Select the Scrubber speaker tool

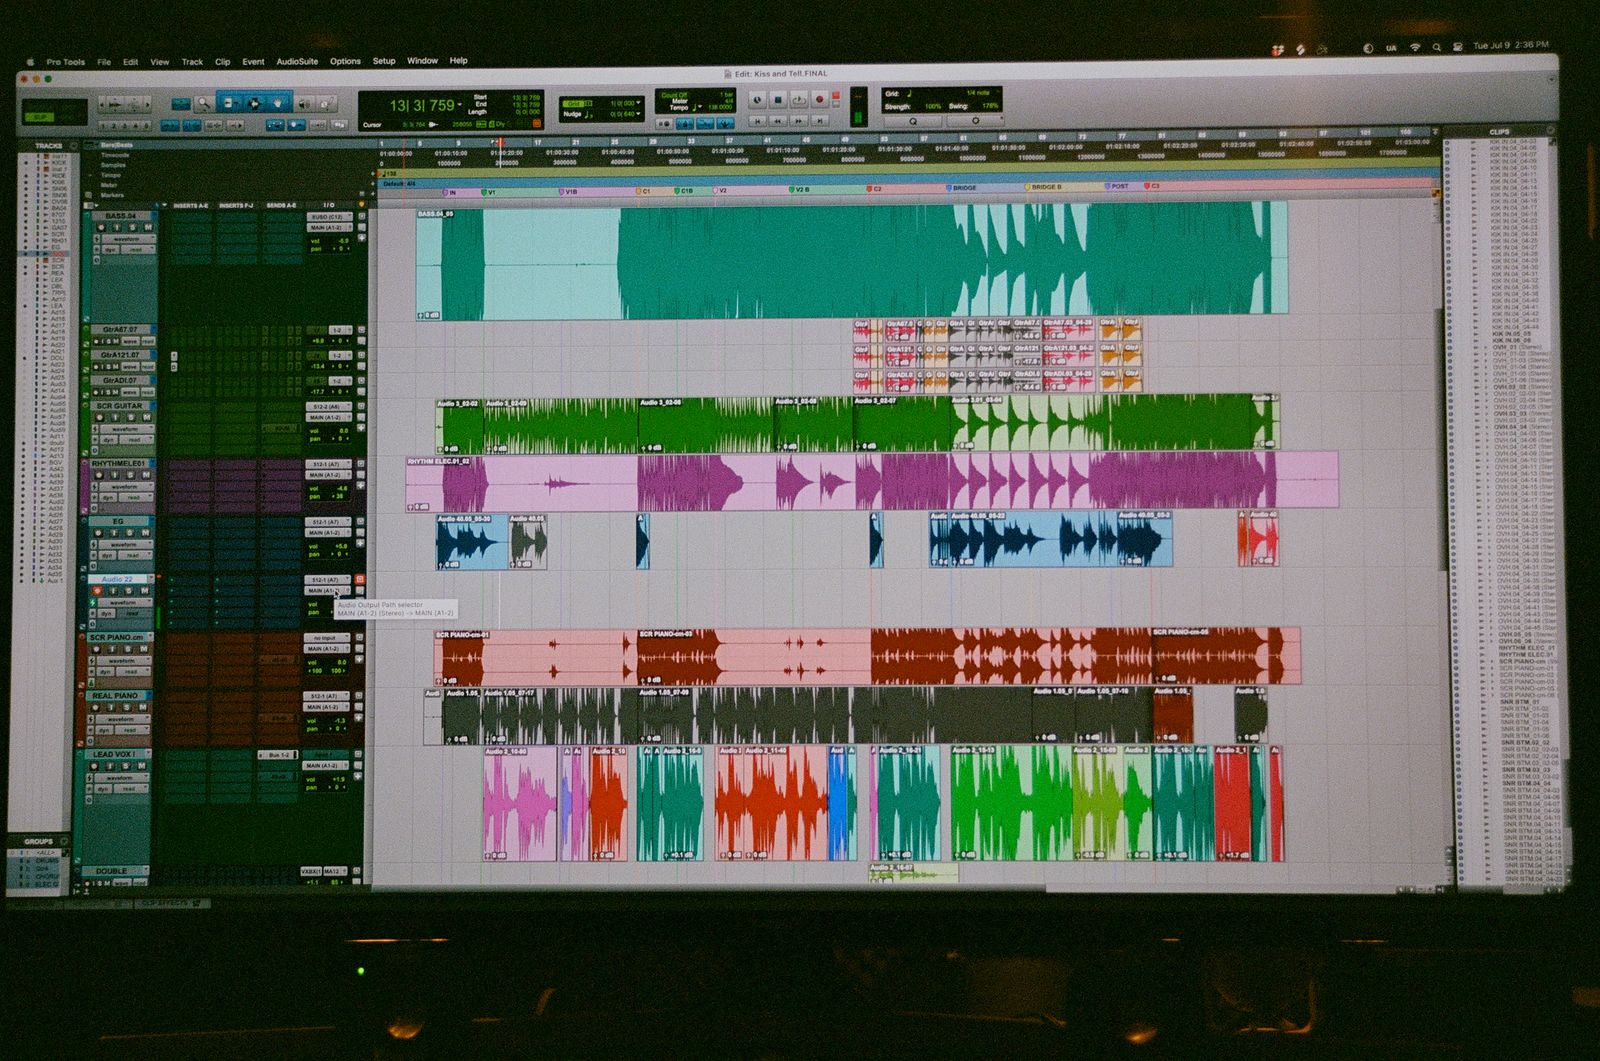(x=303, y=103)
